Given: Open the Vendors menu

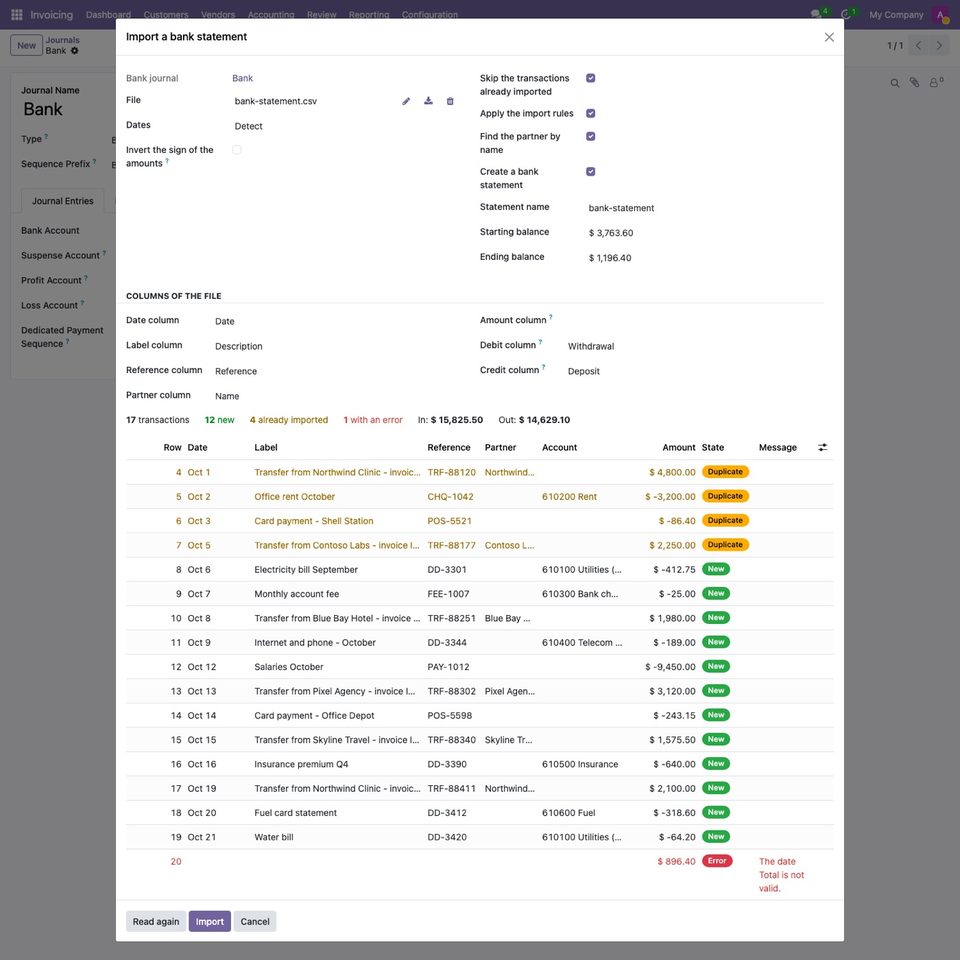Looking at the screenshot, I should [x=218, y=14].
